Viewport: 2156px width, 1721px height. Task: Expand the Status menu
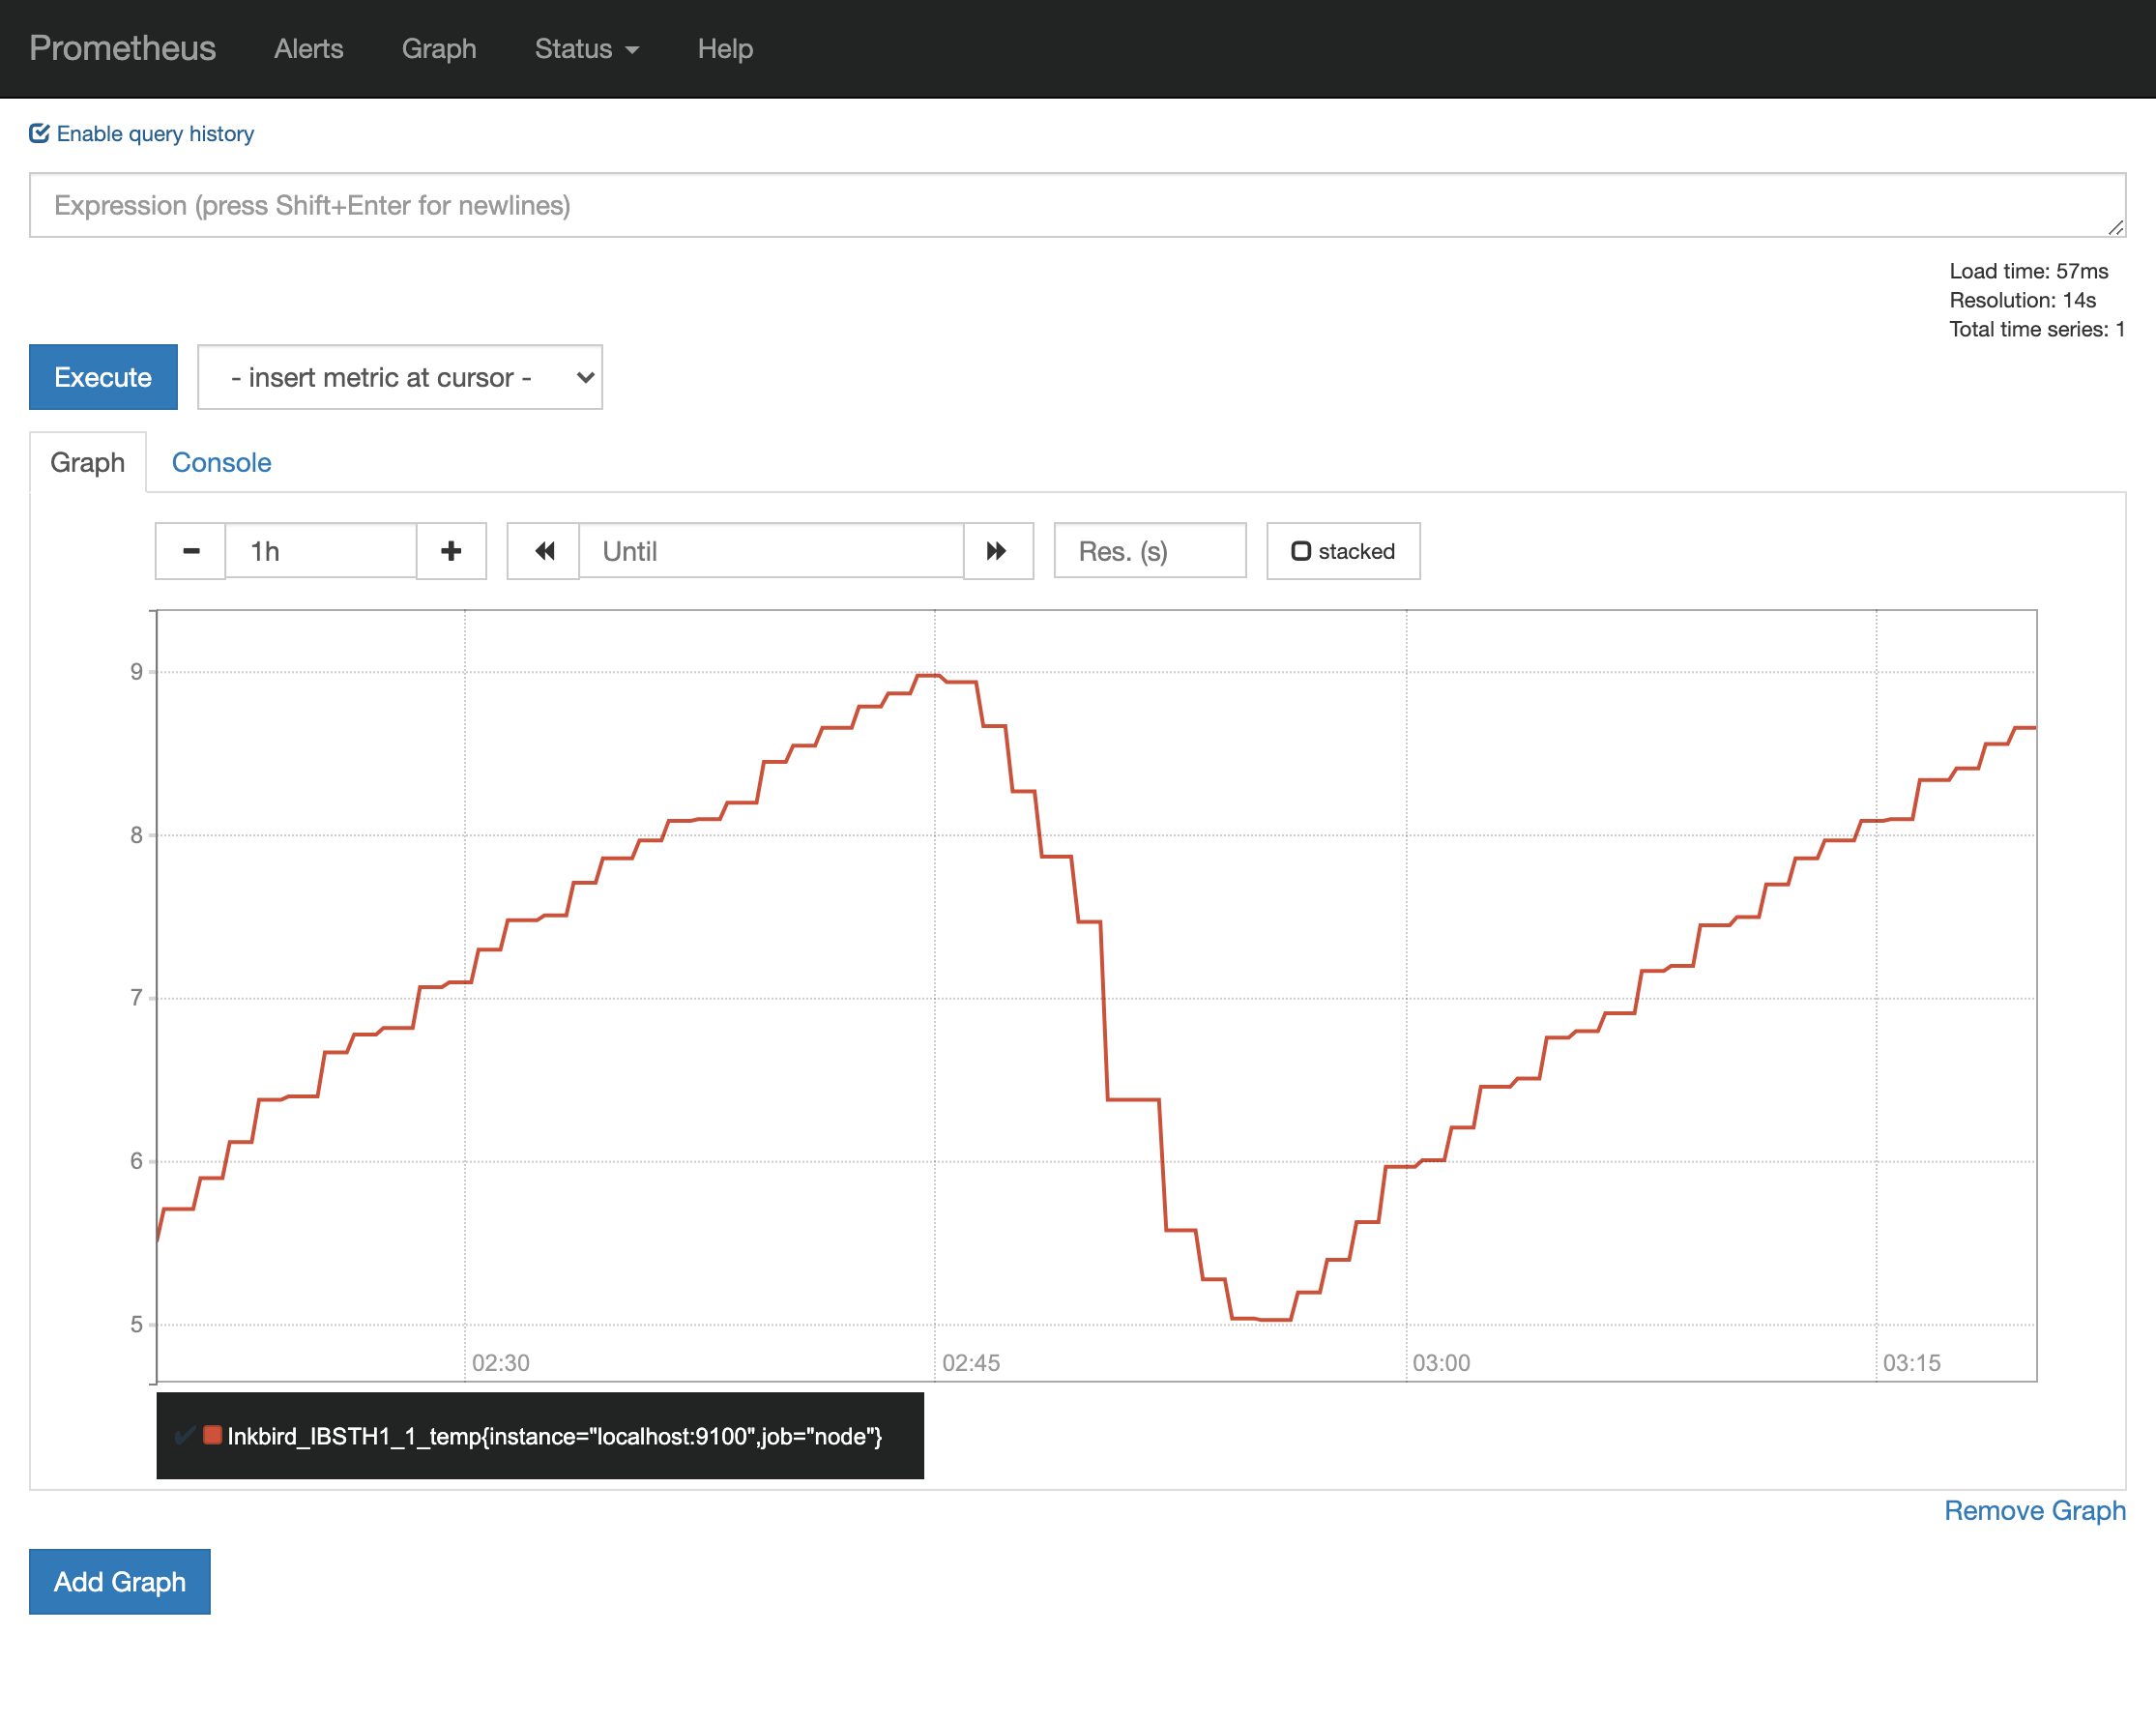point(574,49)
